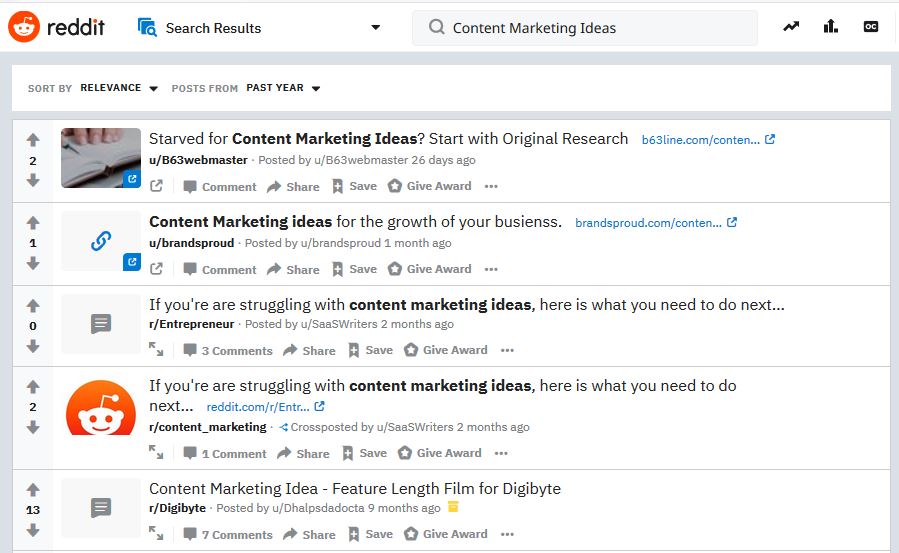The width and height of the screenshot is (899, 553).
Task: Downvote the r/content_marketing crosspost
Action: point(33,428)
